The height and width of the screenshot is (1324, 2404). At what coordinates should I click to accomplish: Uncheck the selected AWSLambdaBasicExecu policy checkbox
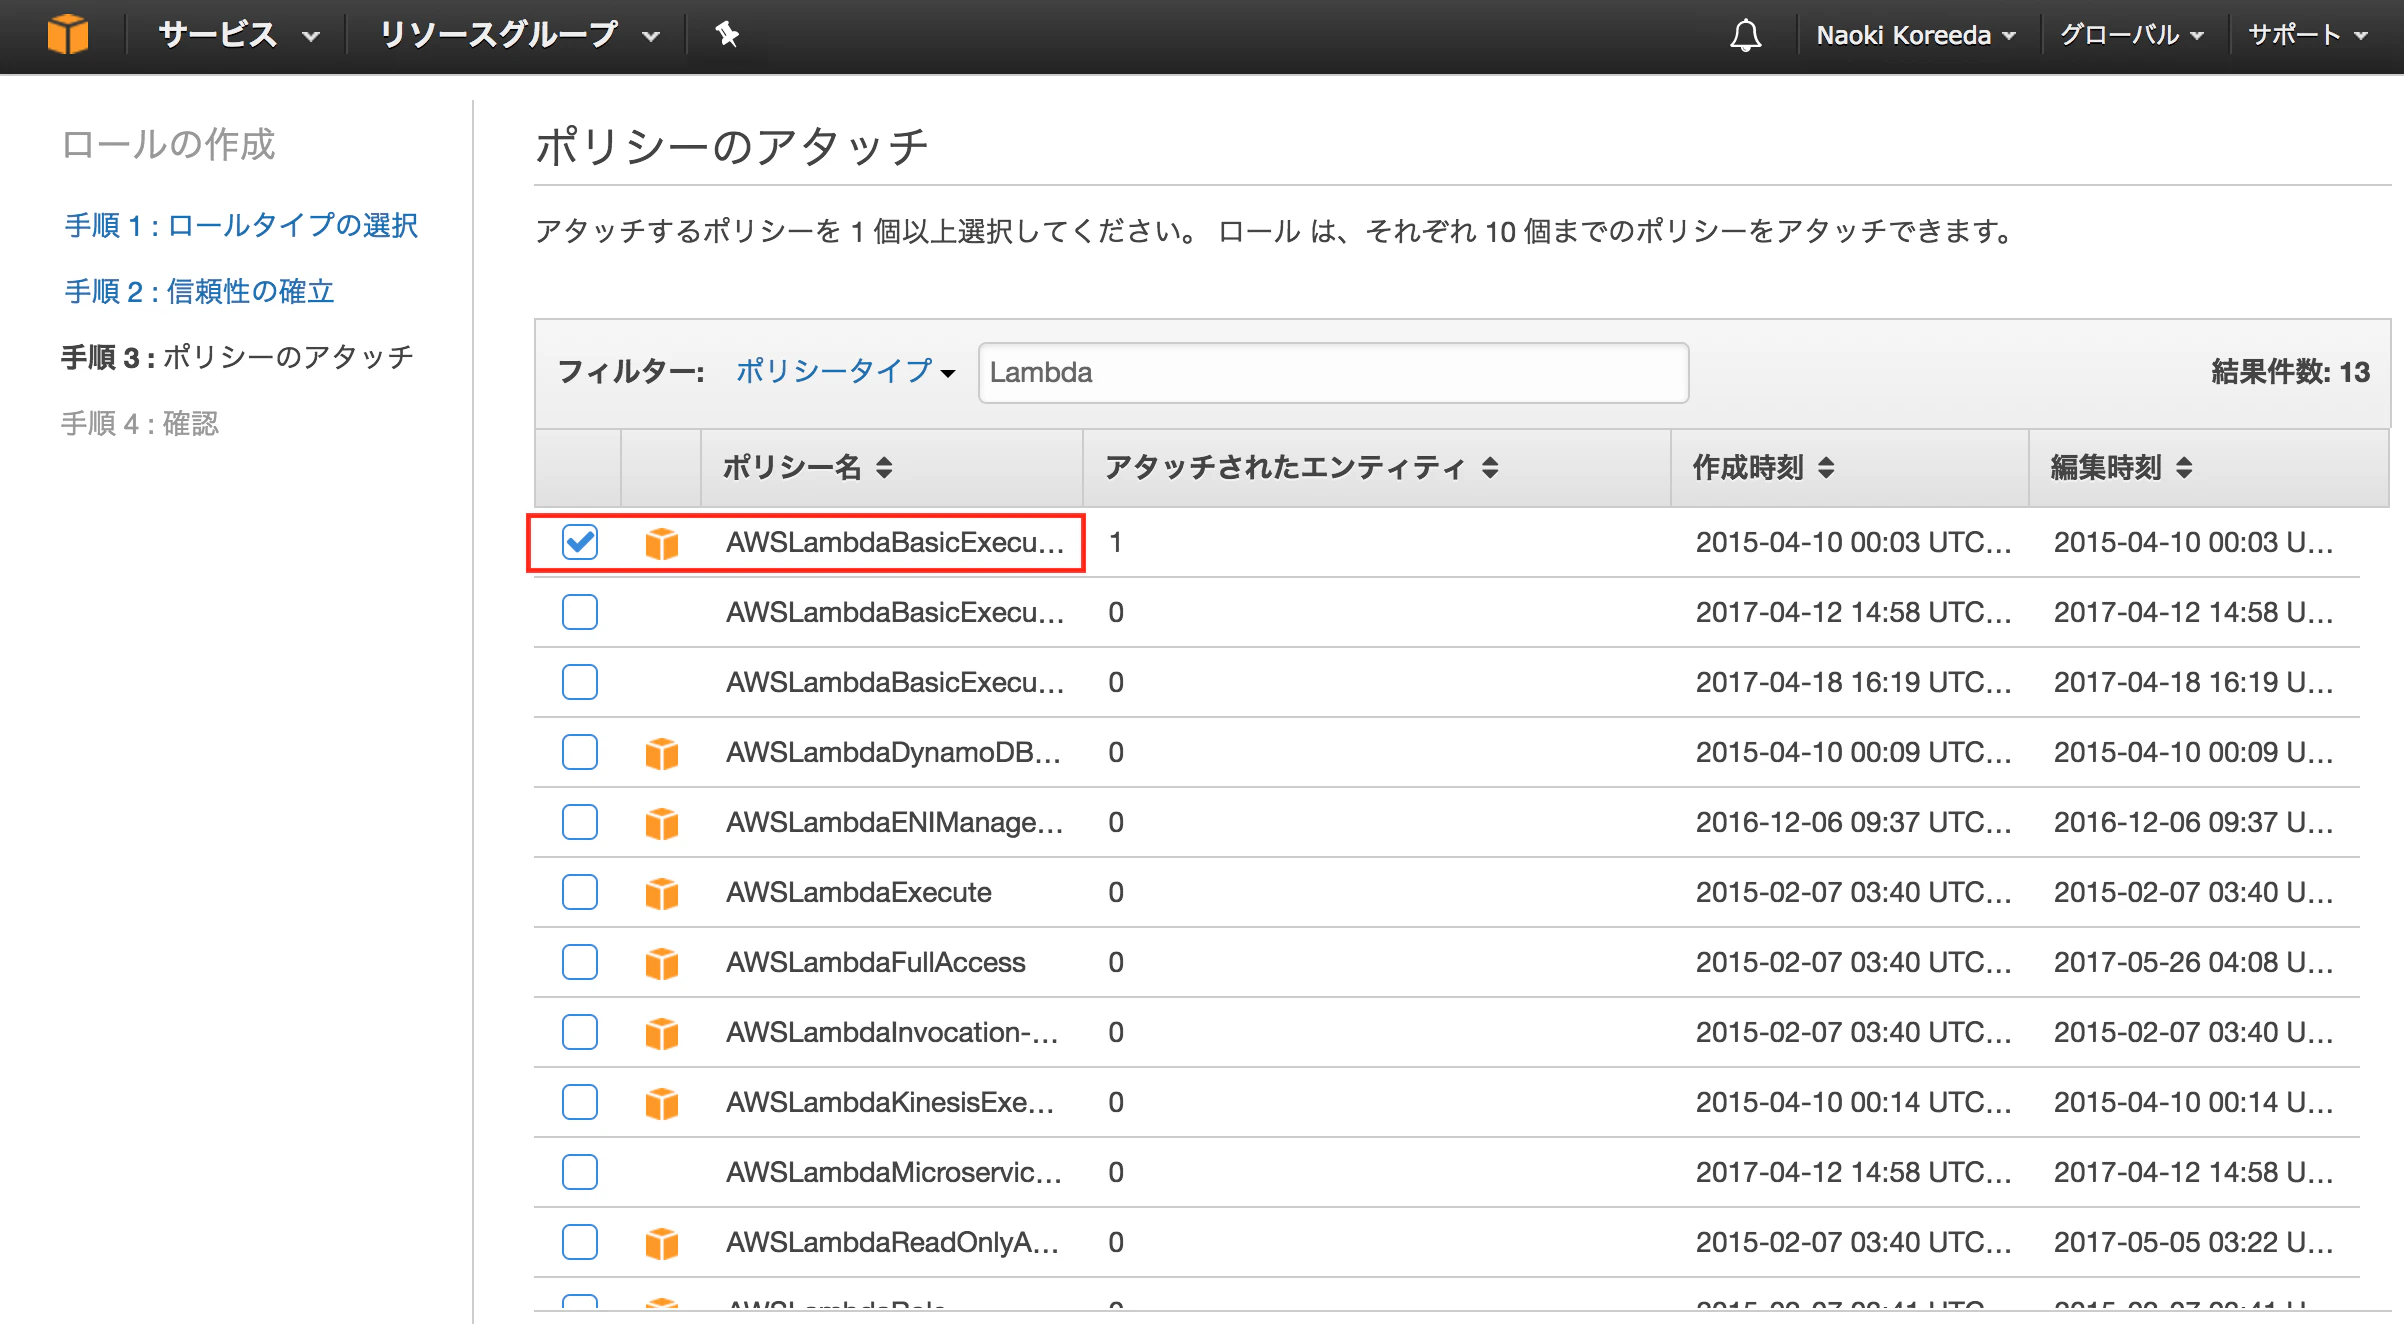pos(580,542)
